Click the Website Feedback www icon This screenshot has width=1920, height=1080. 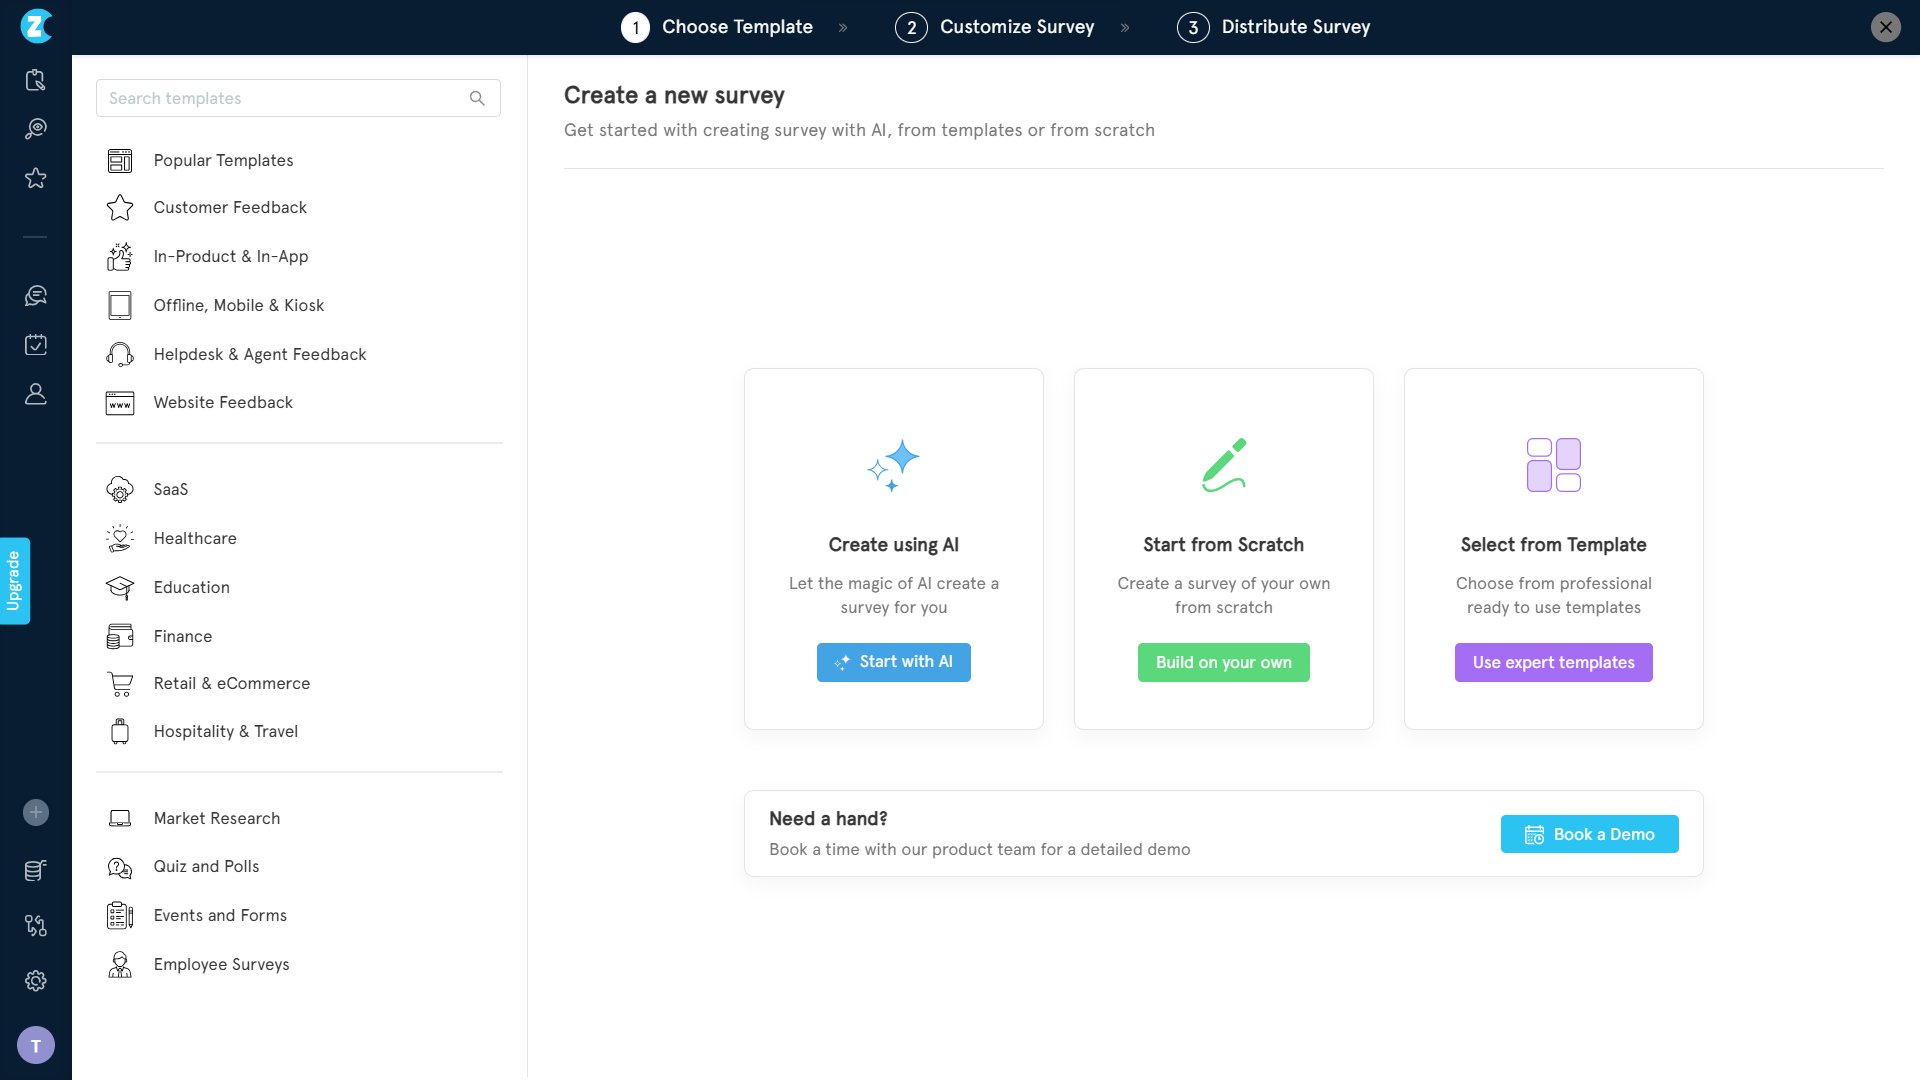coord(120,403)
